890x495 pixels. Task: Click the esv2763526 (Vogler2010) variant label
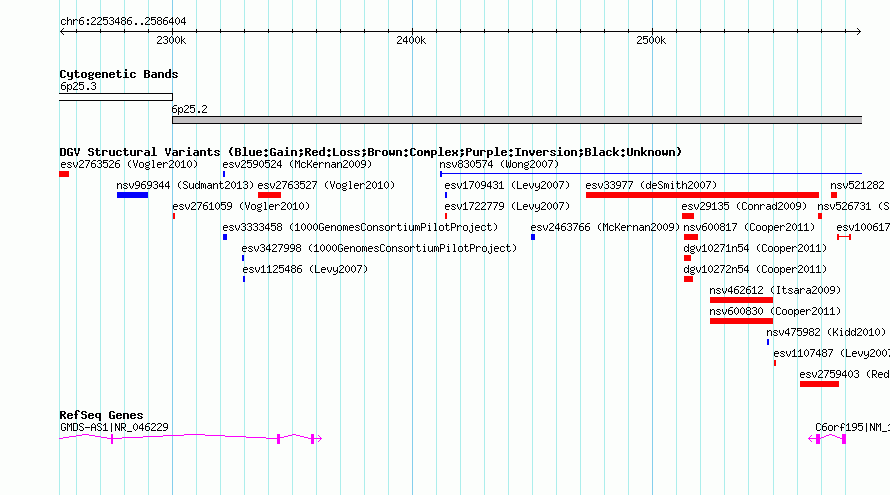click(x=129, y=165)
